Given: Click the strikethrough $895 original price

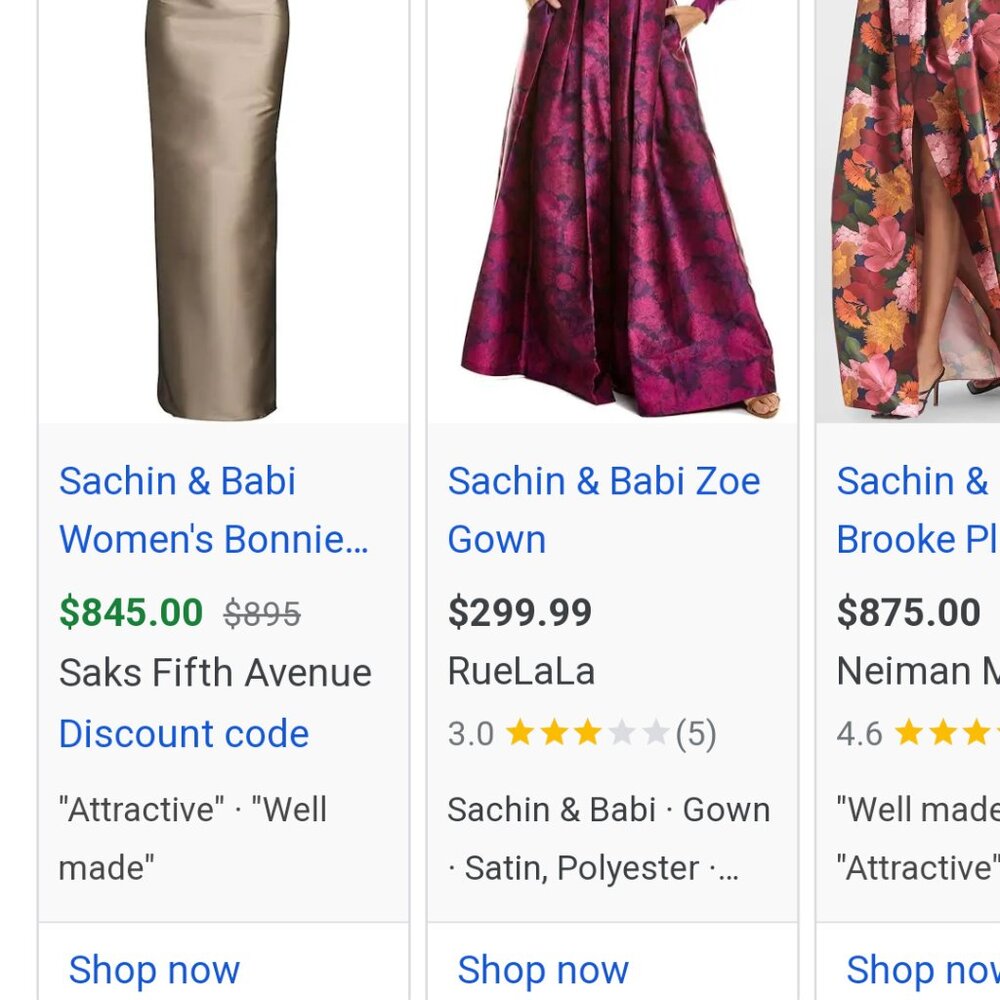Looking at the screenshot, I should point(262,611).
